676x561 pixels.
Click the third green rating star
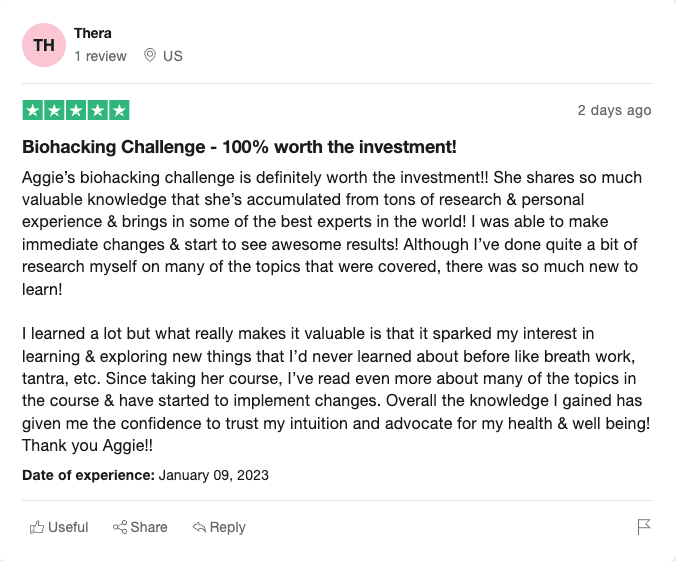(x=76, y=110)
